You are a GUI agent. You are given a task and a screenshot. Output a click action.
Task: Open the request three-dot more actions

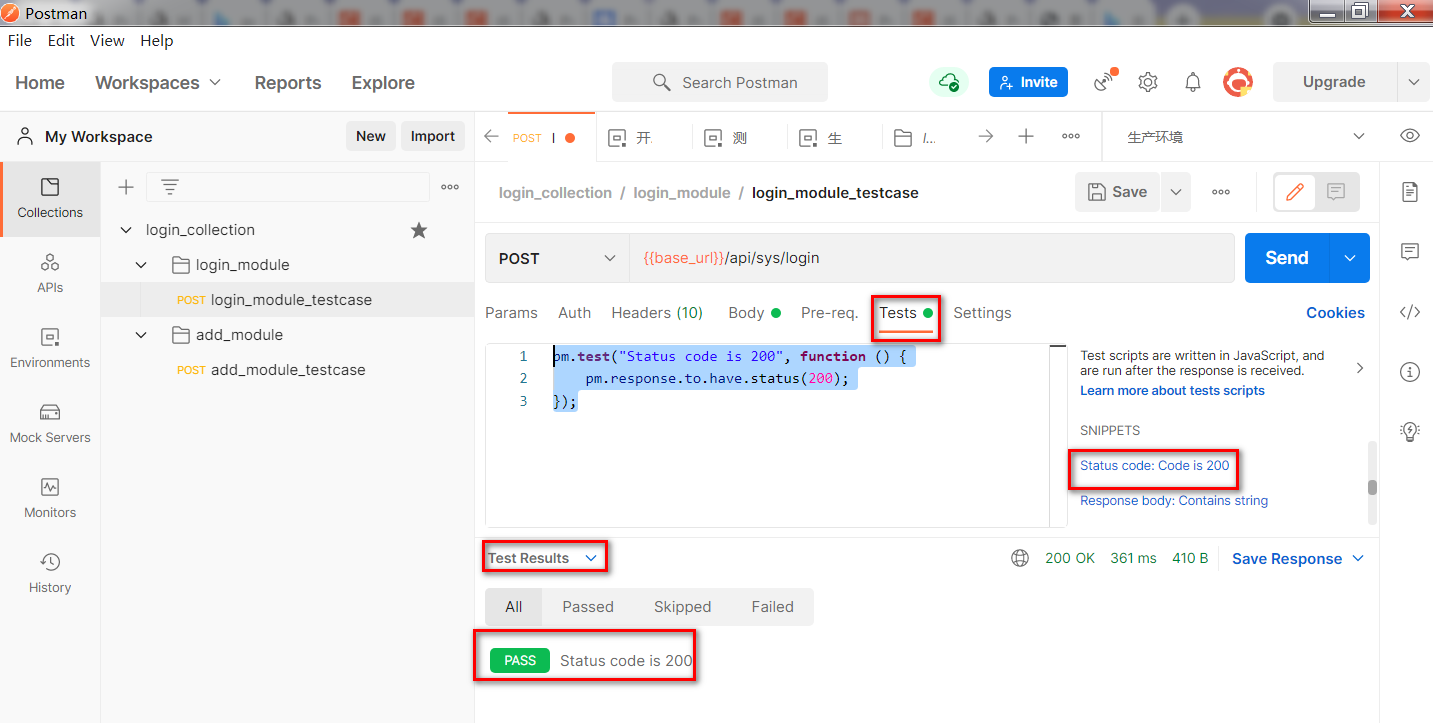tap(1221, 192)
